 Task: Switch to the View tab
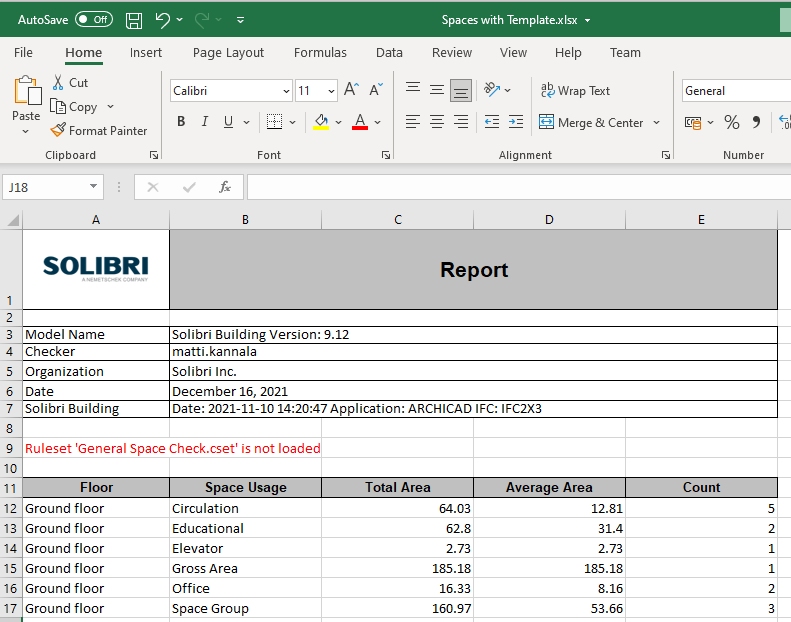[x=513, y=52]
